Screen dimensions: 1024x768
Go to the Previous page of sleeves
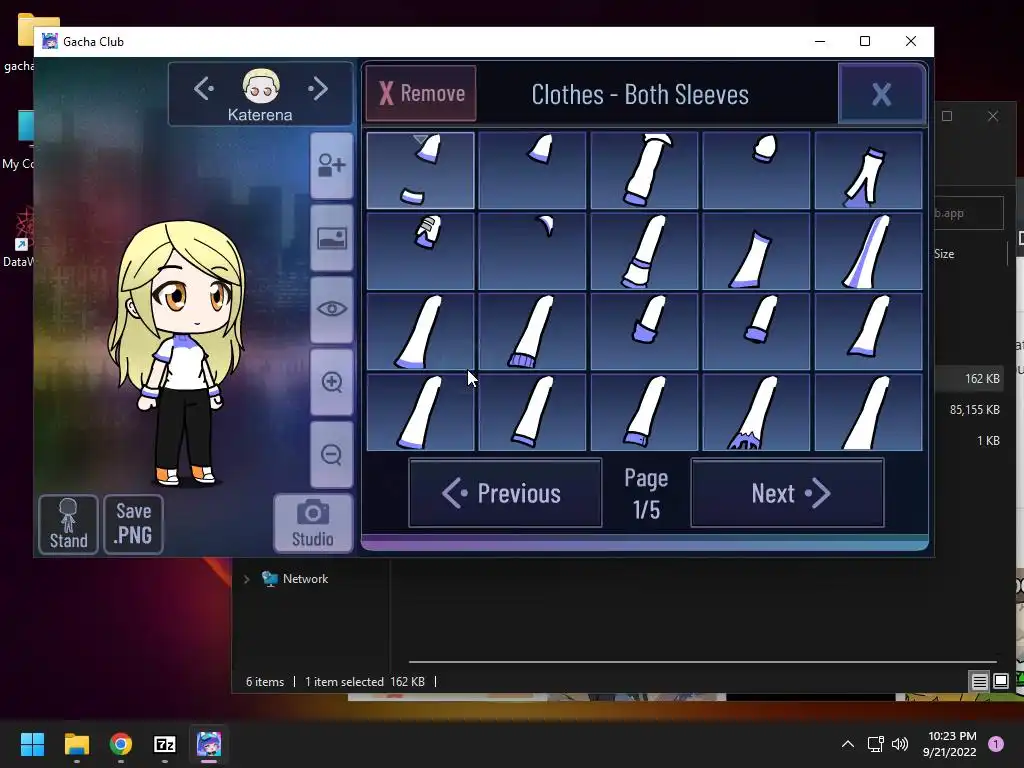[505, 493]
